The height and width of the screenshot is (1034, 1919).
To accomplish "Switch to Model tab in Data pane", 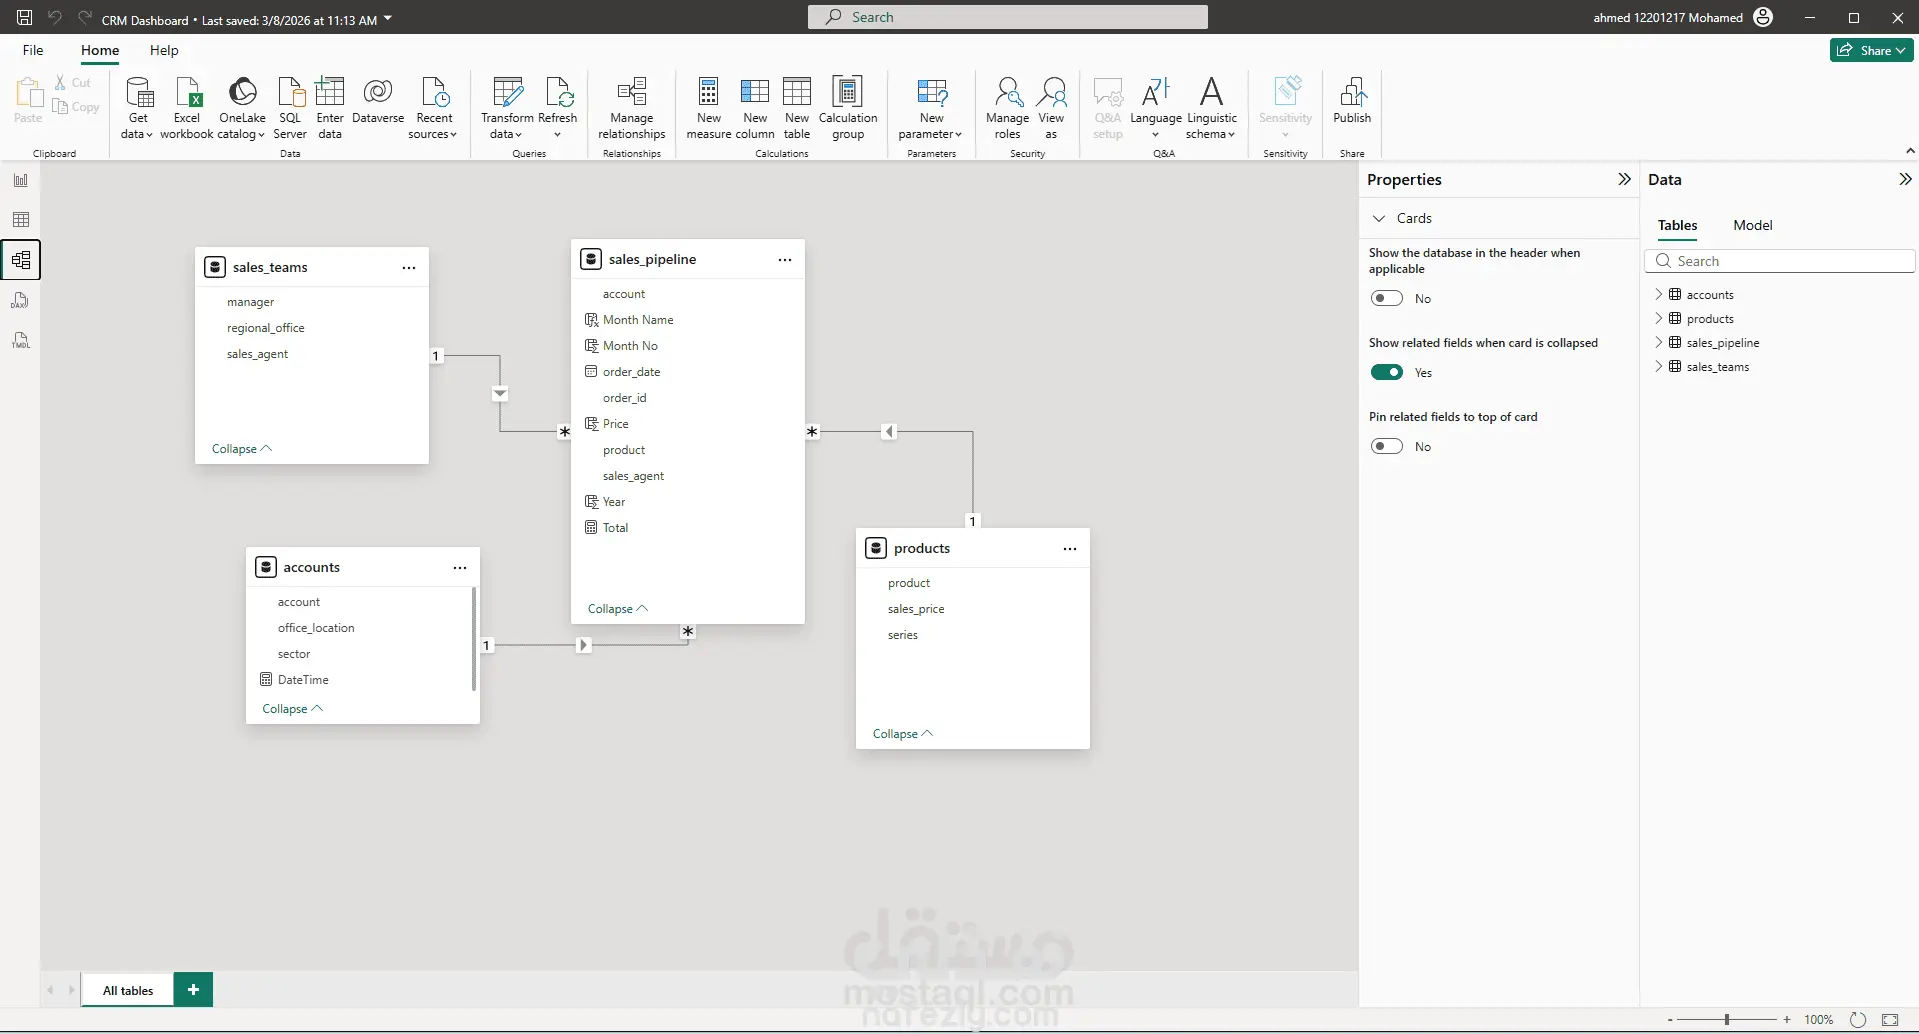I will 1752,225.
